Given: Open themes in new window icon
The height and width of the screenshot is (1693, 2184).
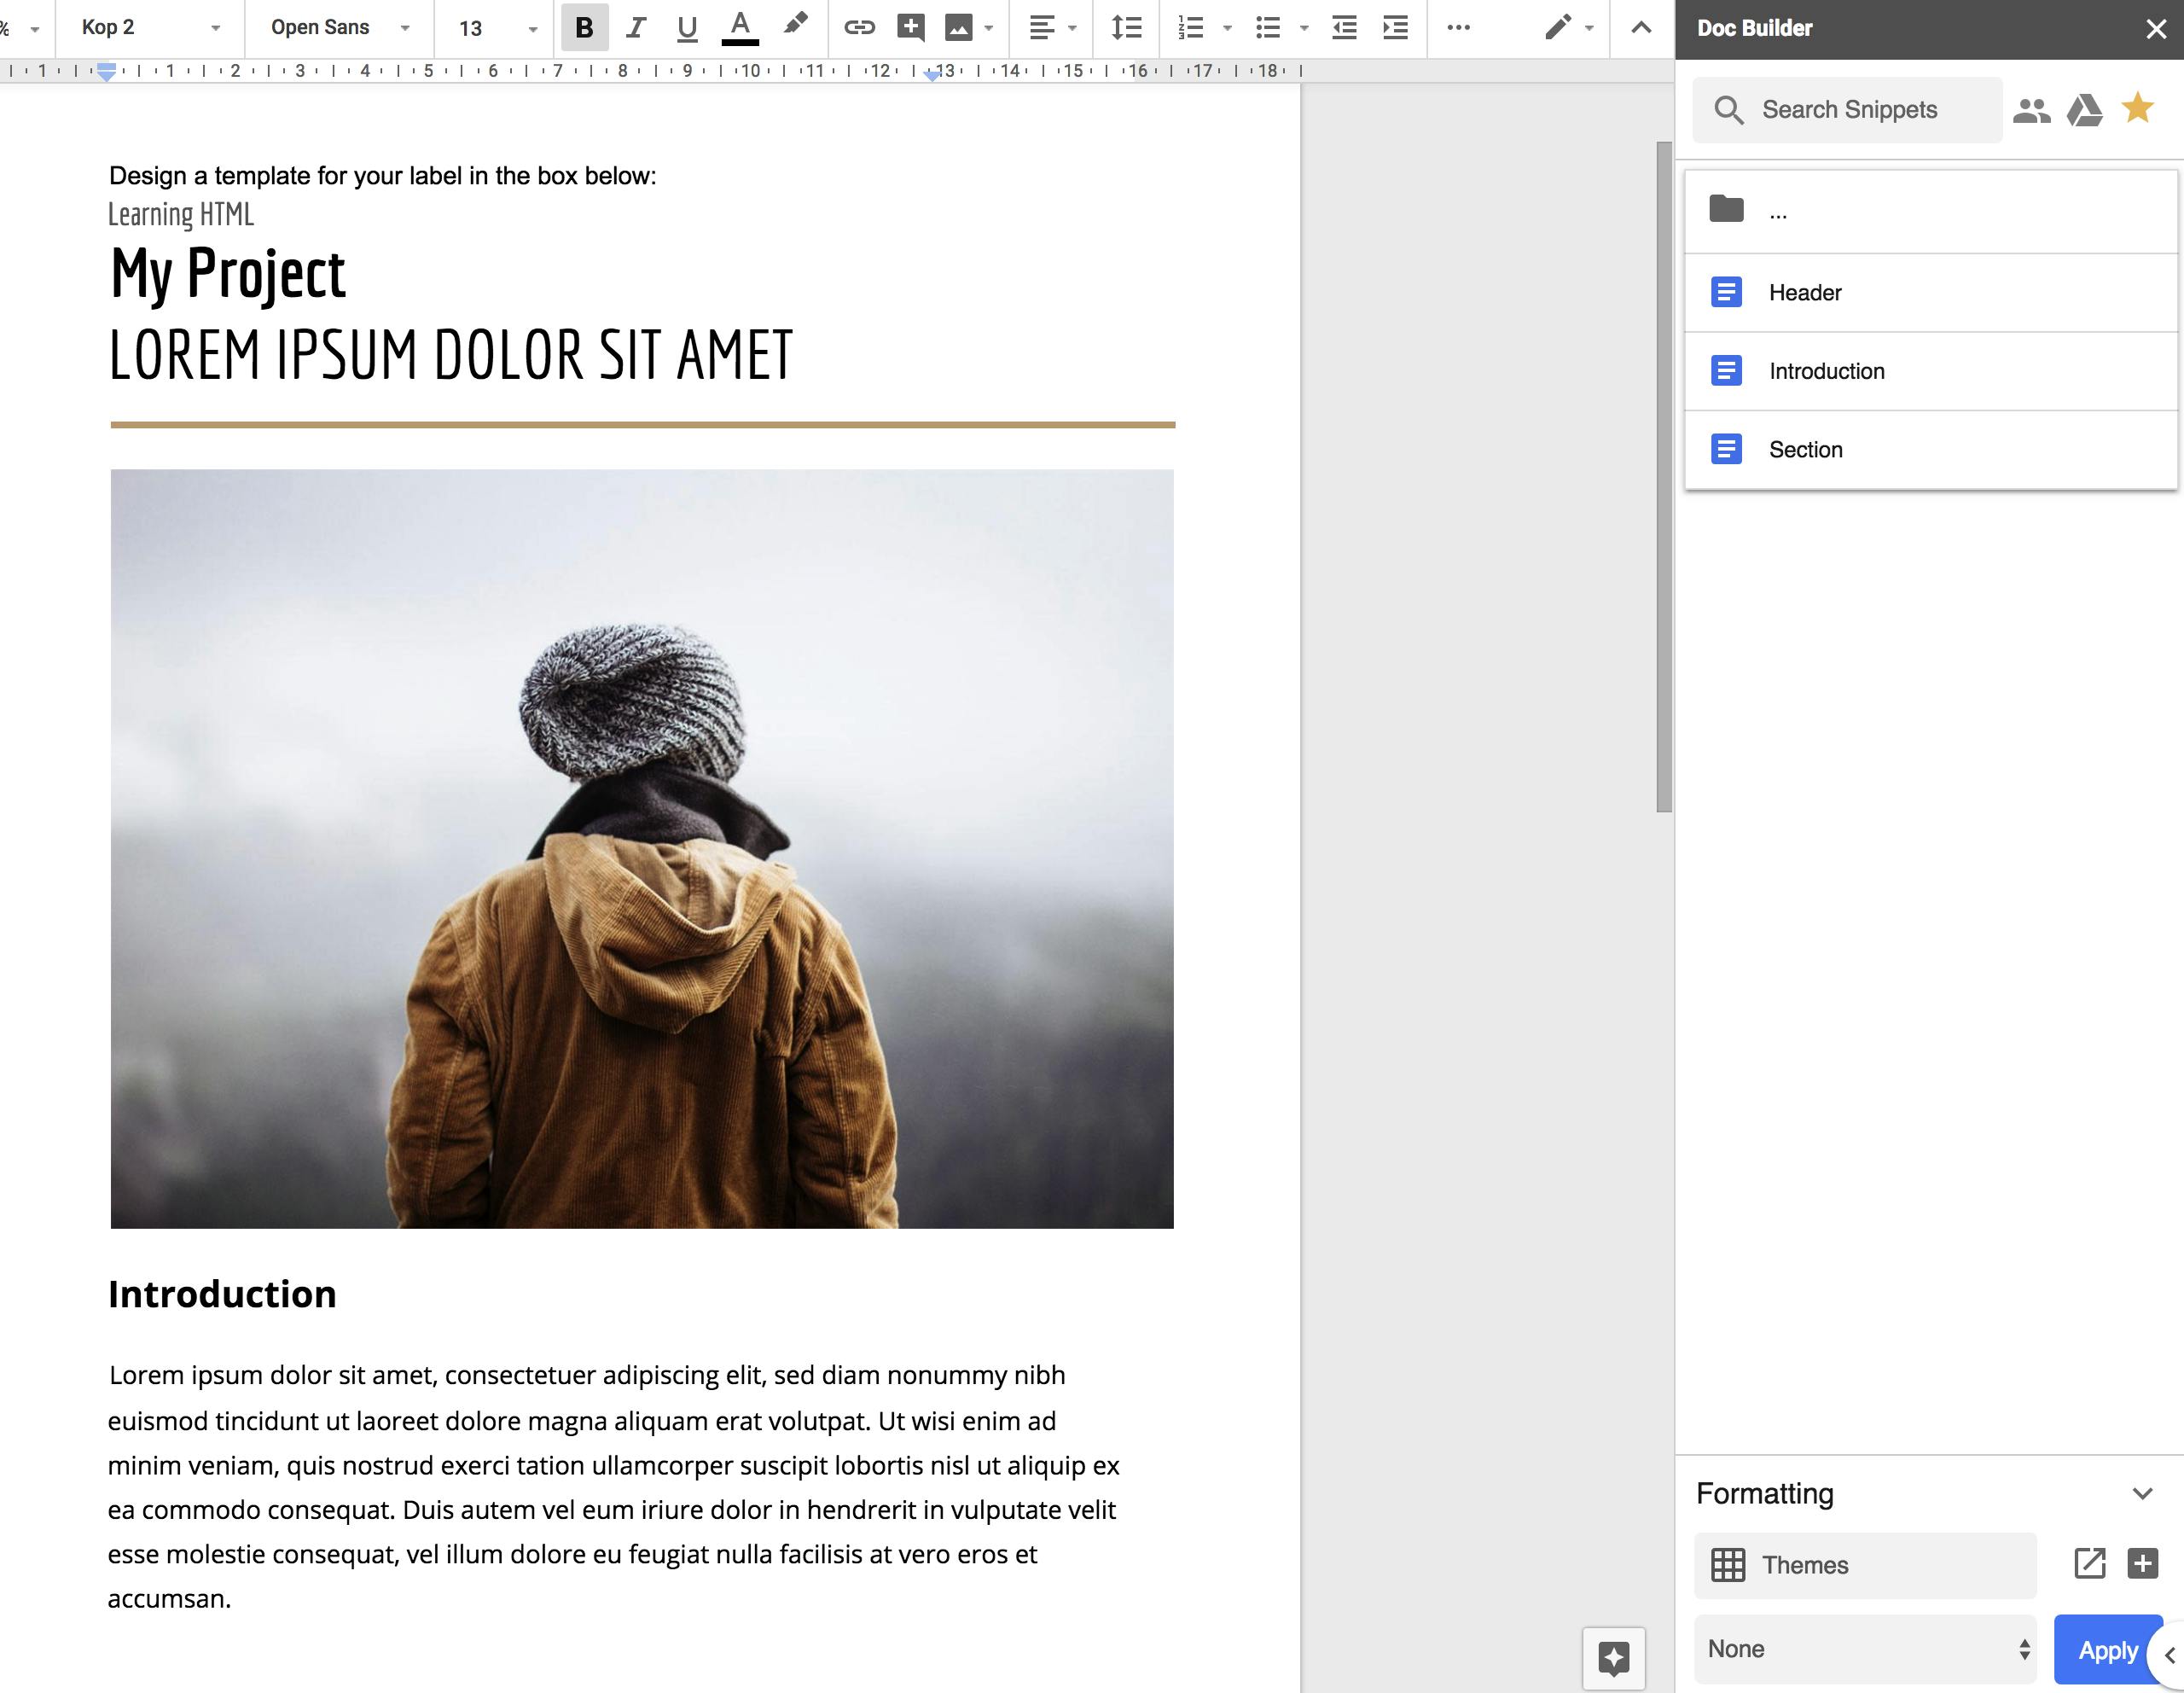Looking at the screenshot, I should [2089, 1563].
